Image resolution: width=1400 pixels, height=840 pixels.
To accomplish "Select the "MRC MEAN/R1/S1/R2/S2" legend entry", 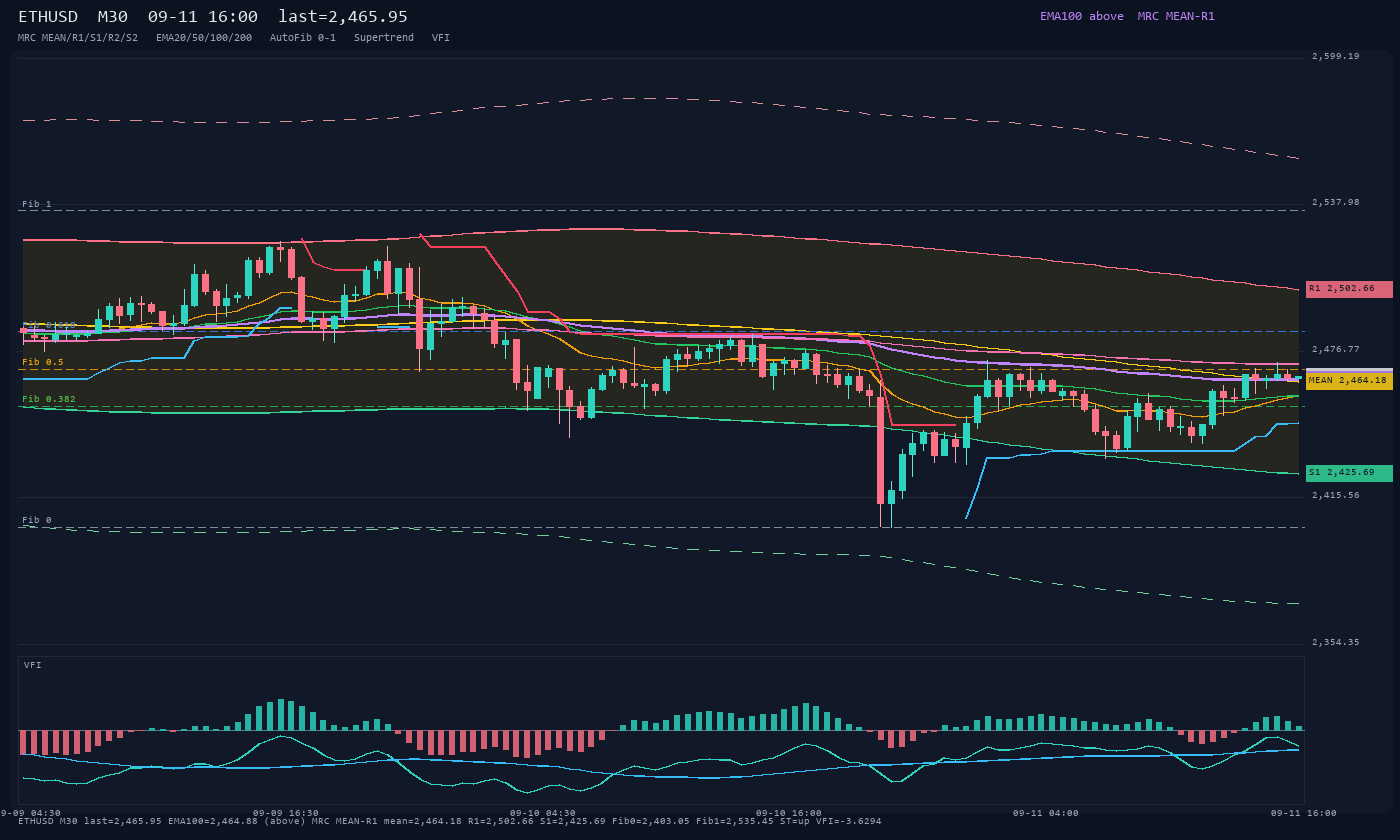I will coord(78,38).
